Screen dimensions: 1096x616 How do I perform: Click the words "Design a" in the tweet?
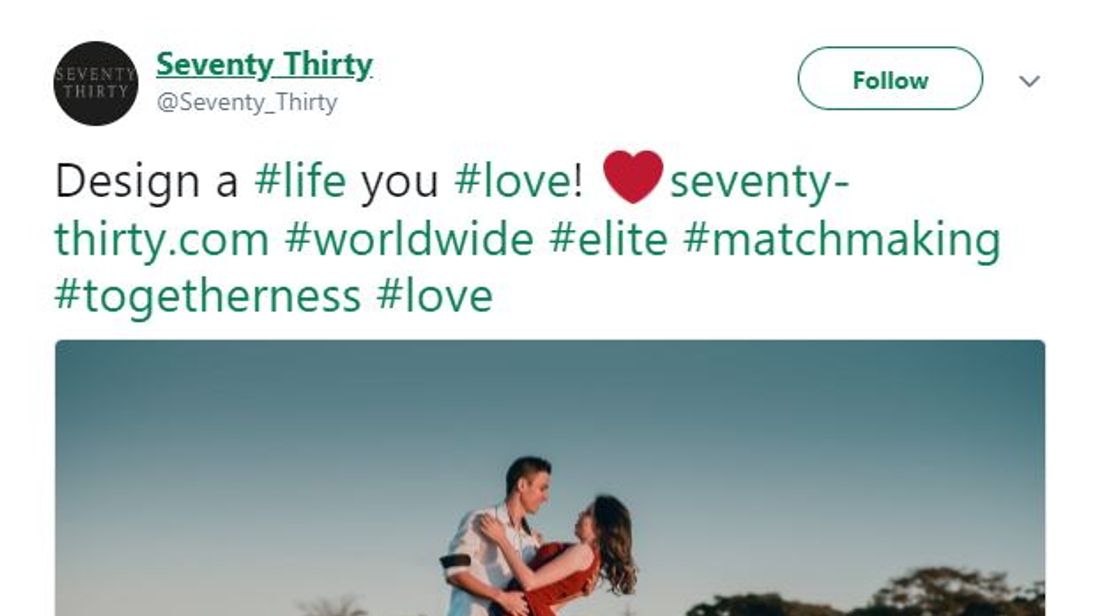pos(146,182)
